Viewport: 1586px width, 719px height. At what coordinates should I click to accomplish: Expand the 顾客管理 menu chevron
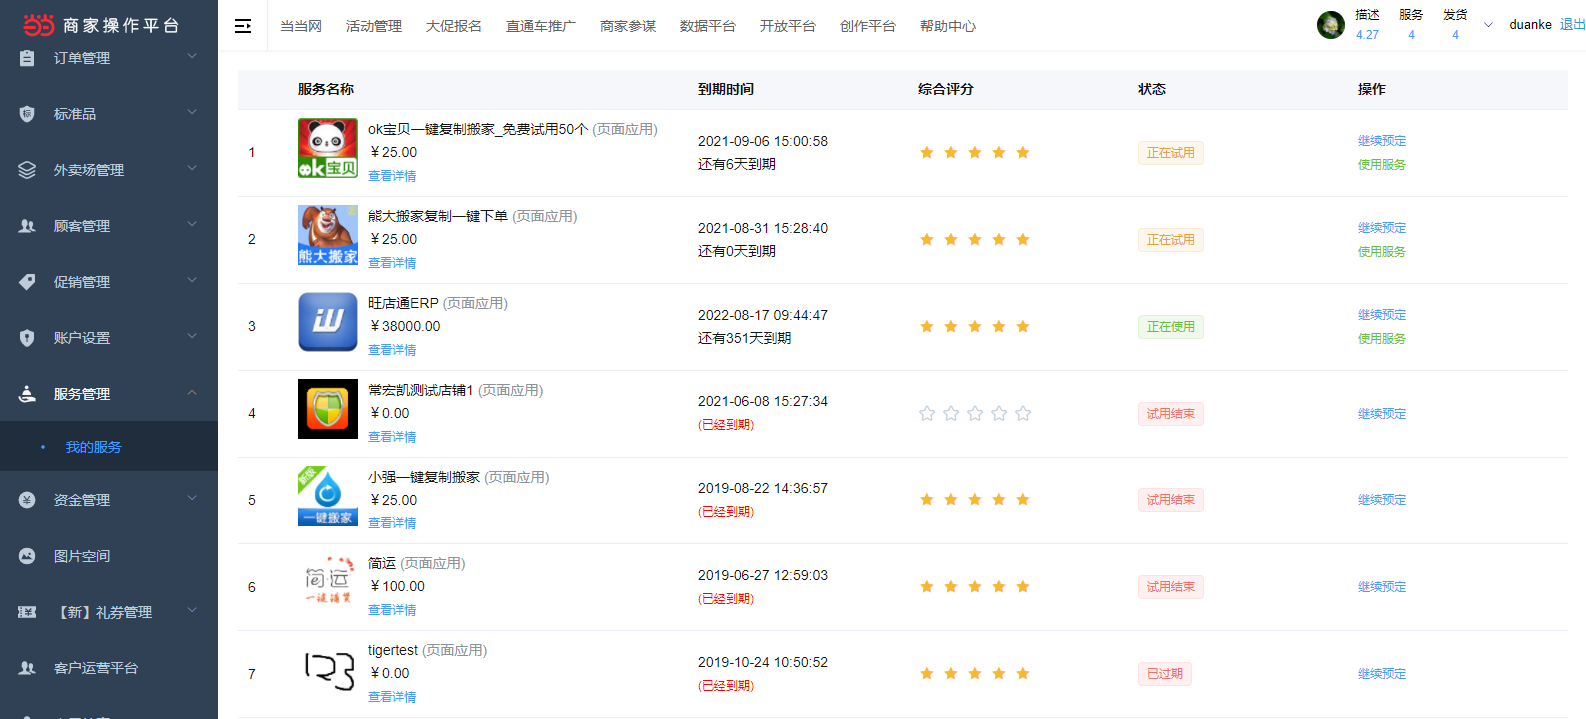point(192,224)
